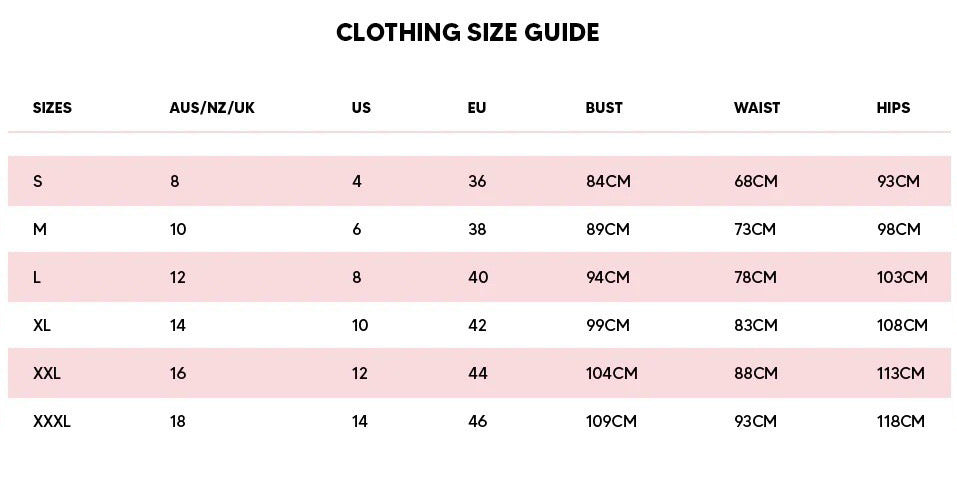The width and height of the screenshot is (957, 490).
Task: Click the 103CM hips measurement
Action: 902,278
